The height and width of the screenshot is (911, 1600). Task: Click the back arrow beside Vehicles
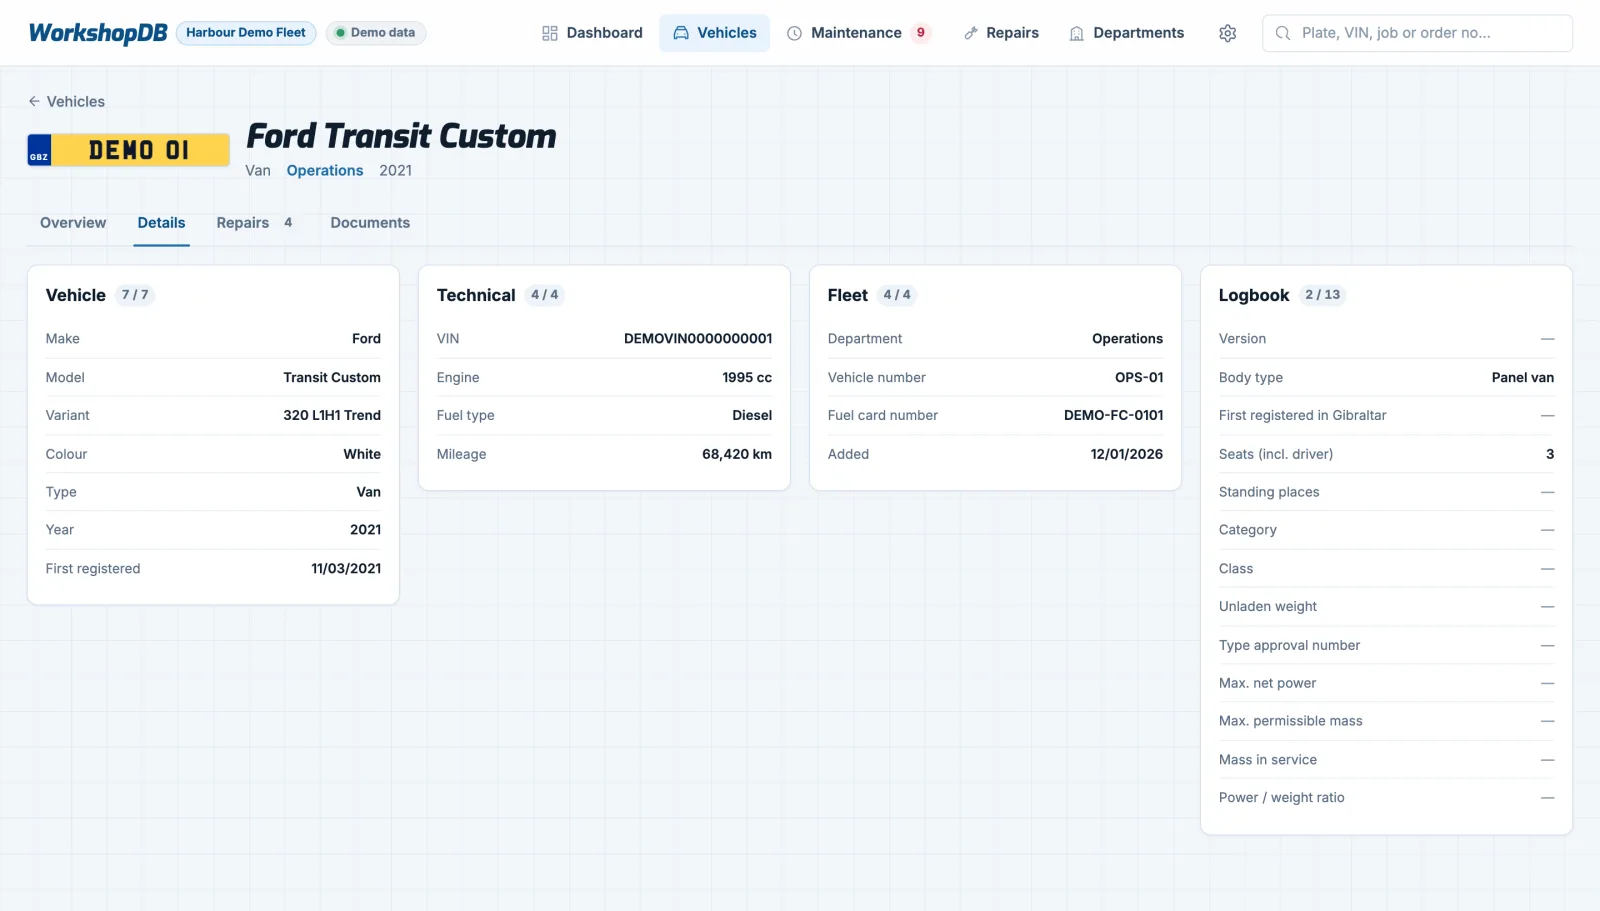[x=34, y=101]
